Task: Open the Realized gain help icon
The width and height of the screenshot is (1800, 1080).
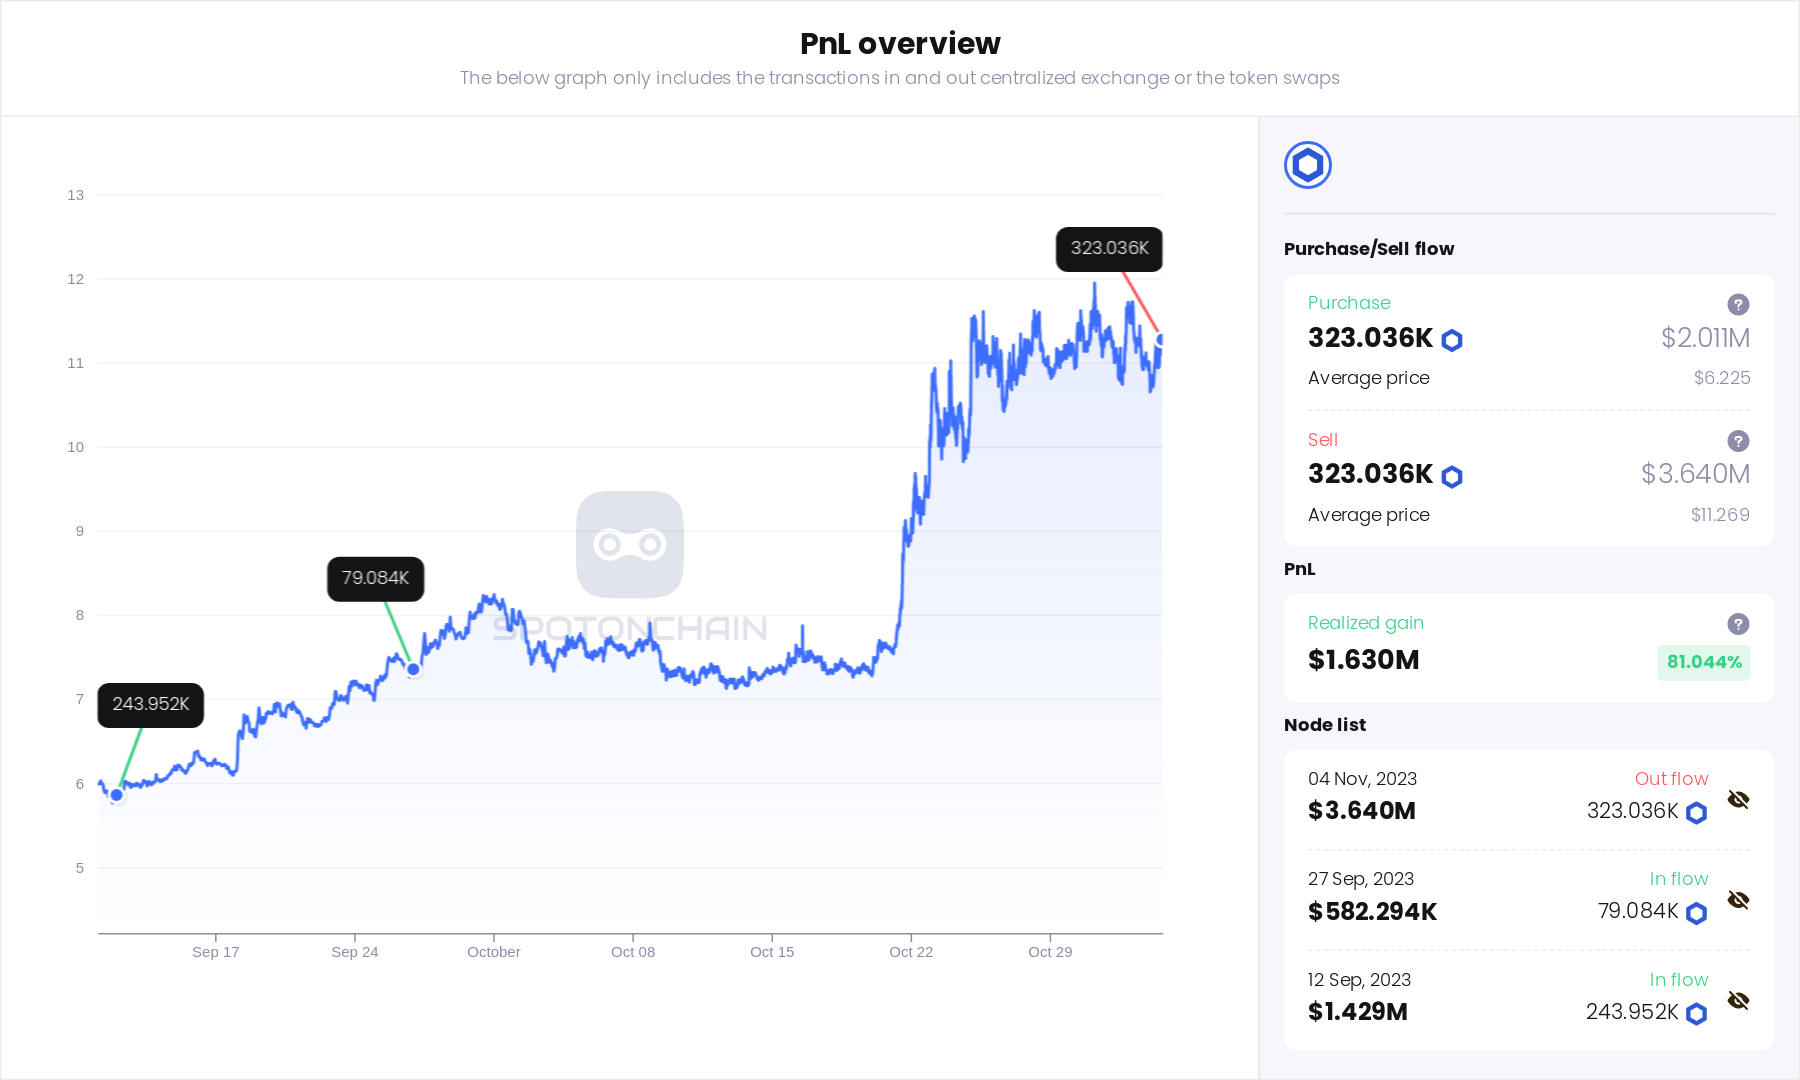Action: [x=1738, y=624]
